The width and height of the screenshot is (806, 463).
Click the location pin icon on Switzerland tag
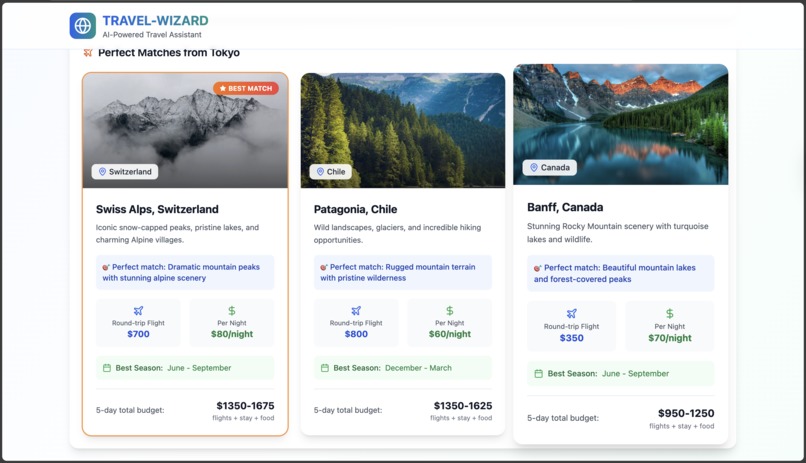coord(102,172)
